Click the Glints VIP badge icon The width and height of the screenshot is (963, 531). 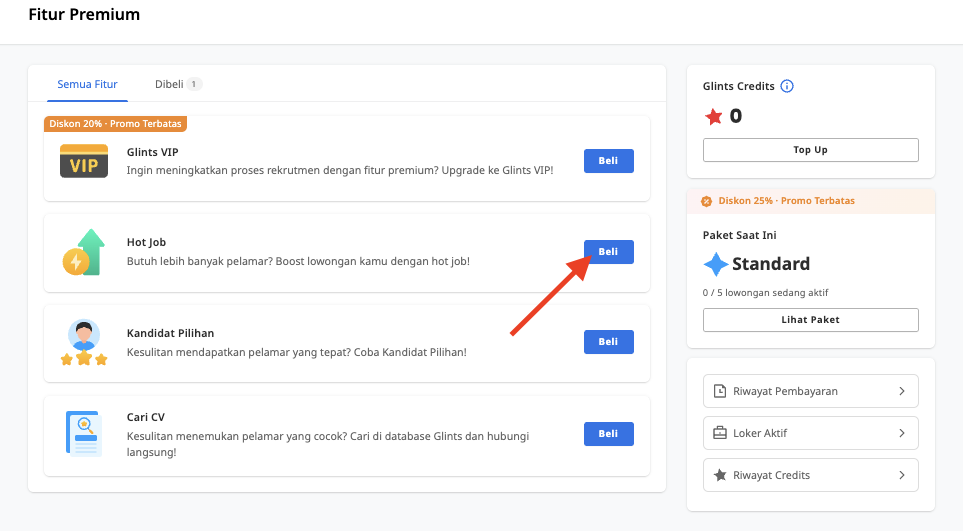tap(84, 162)
